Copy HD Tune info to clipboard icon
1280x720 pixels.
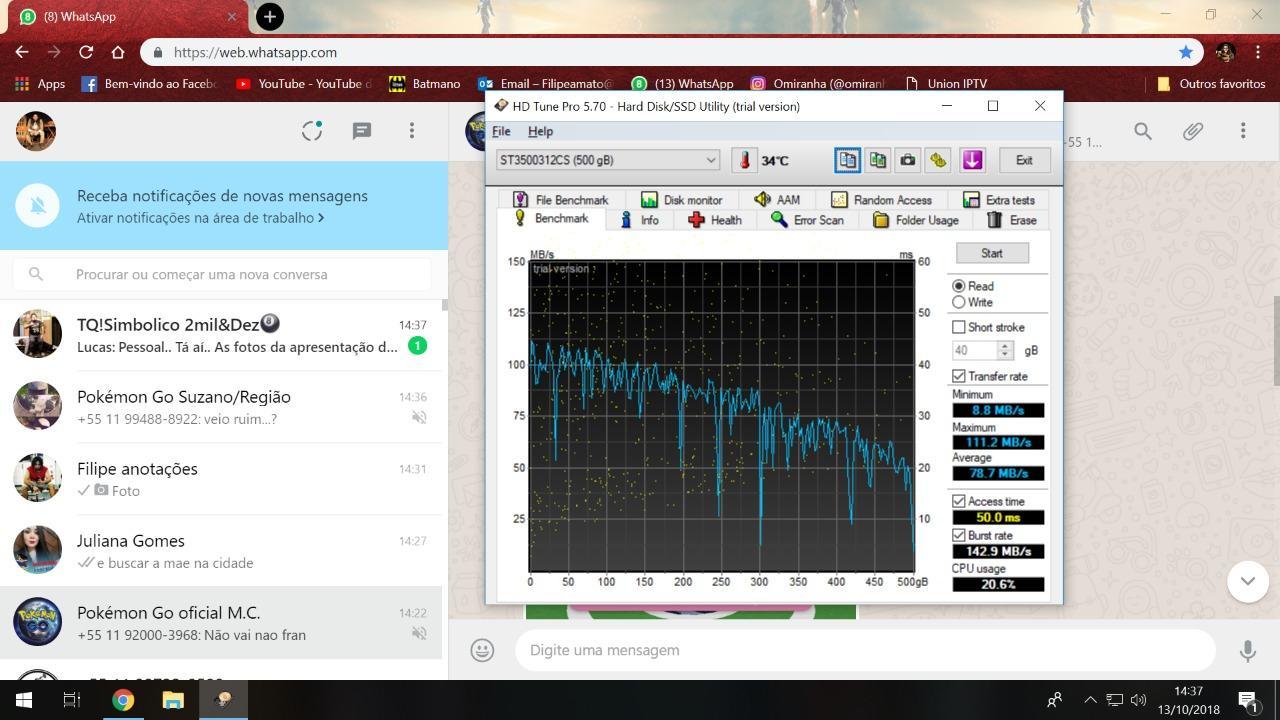click(x=847, y=160)
